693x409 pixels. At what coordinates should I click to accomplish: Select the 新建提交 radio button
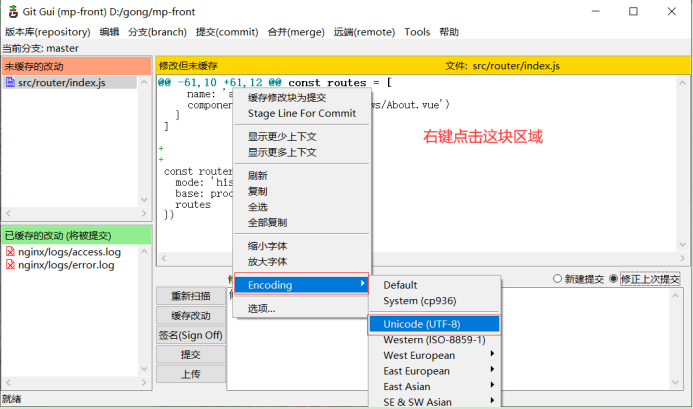557,279
